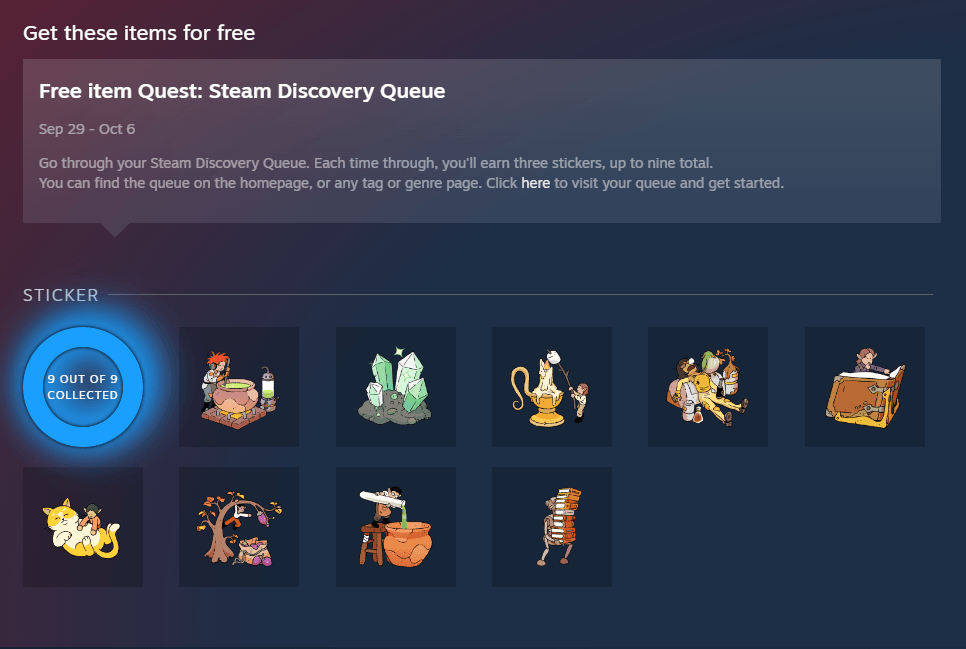Open the golden candle lamp marshmallow sticker

tap(552, 386)
